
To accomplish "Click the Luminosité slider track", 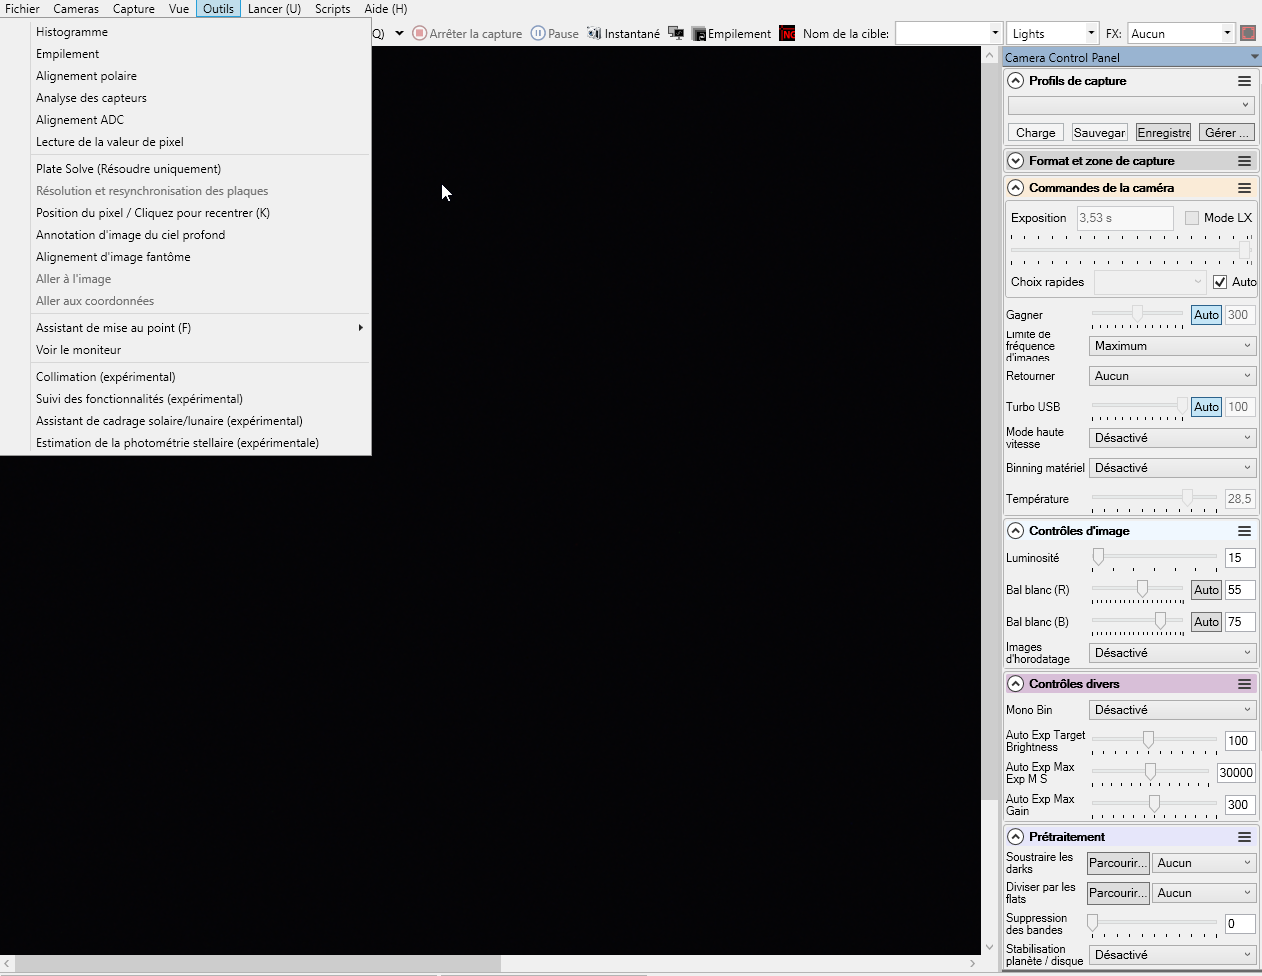I will coord(1155,556).
